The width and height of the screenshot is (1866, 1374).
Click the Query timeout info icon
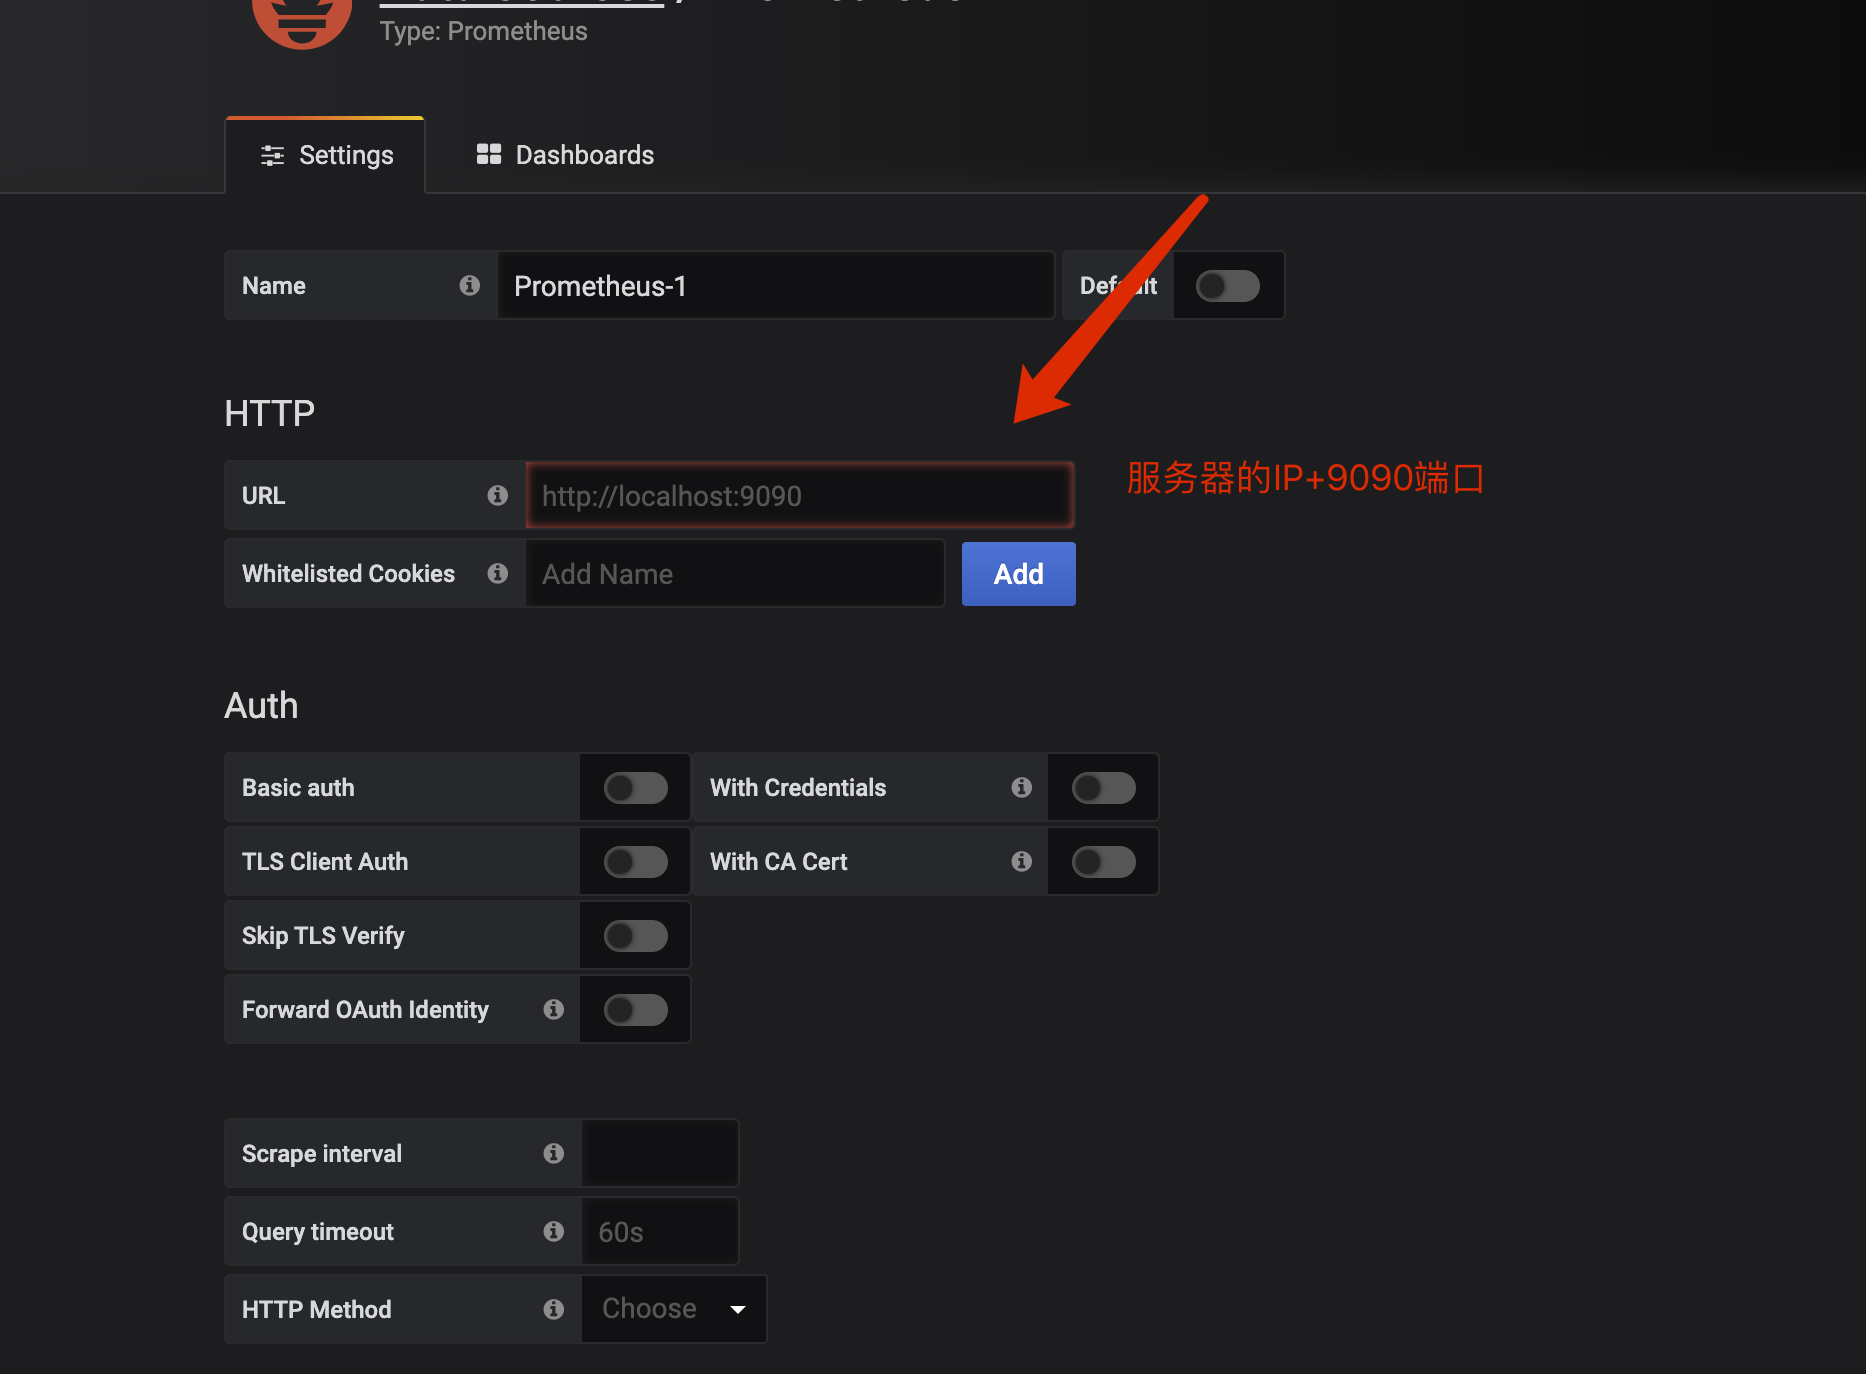coord(553,1232)
